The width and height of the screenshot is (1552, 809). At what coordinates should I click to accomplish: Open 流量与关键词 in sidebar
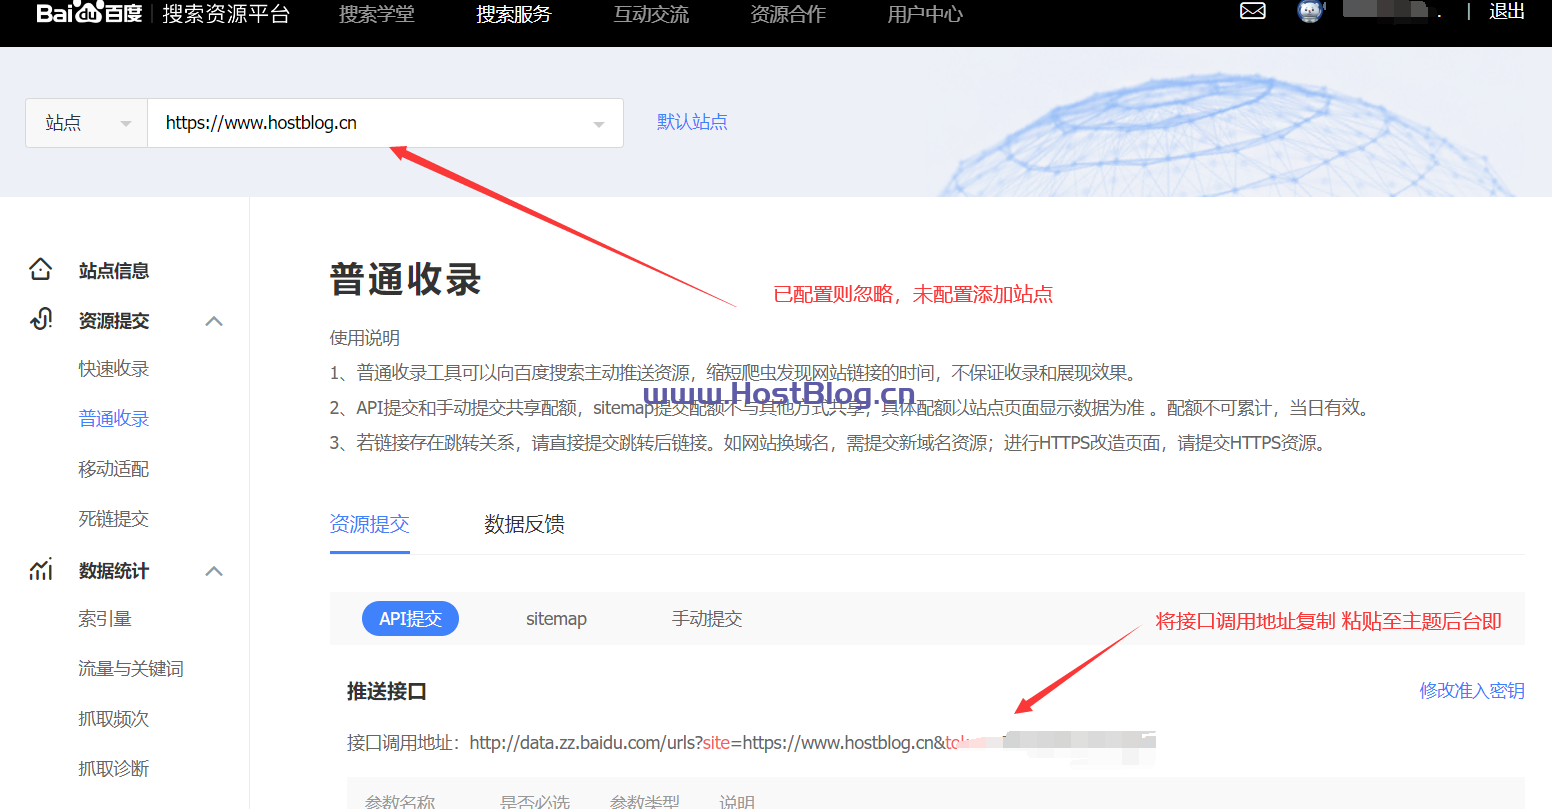click(x=131, y=669)
